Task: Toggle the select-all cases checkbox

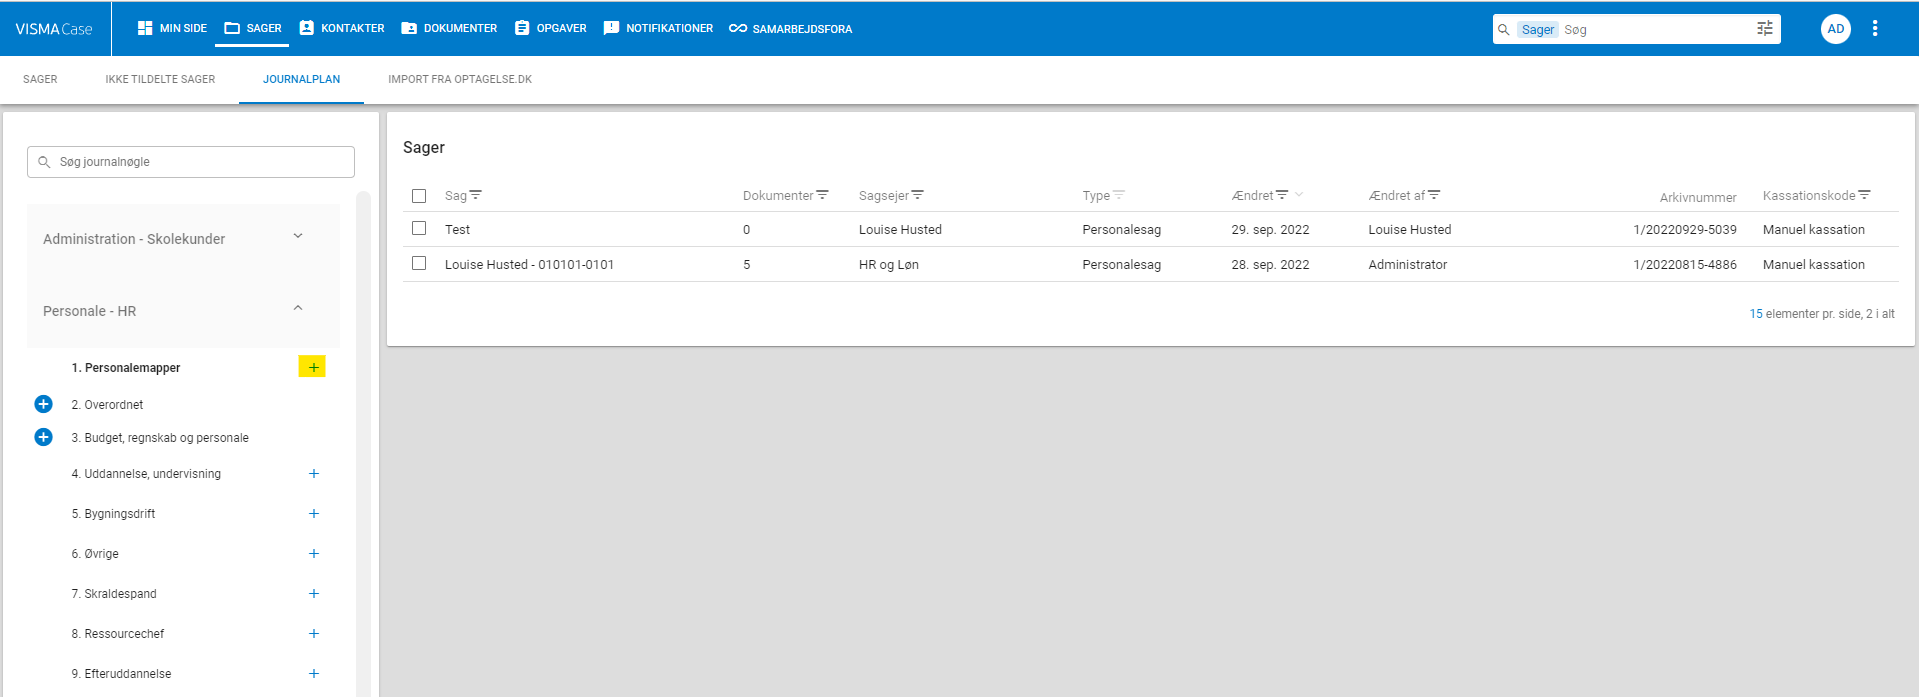Action: (x=419, y=196)
